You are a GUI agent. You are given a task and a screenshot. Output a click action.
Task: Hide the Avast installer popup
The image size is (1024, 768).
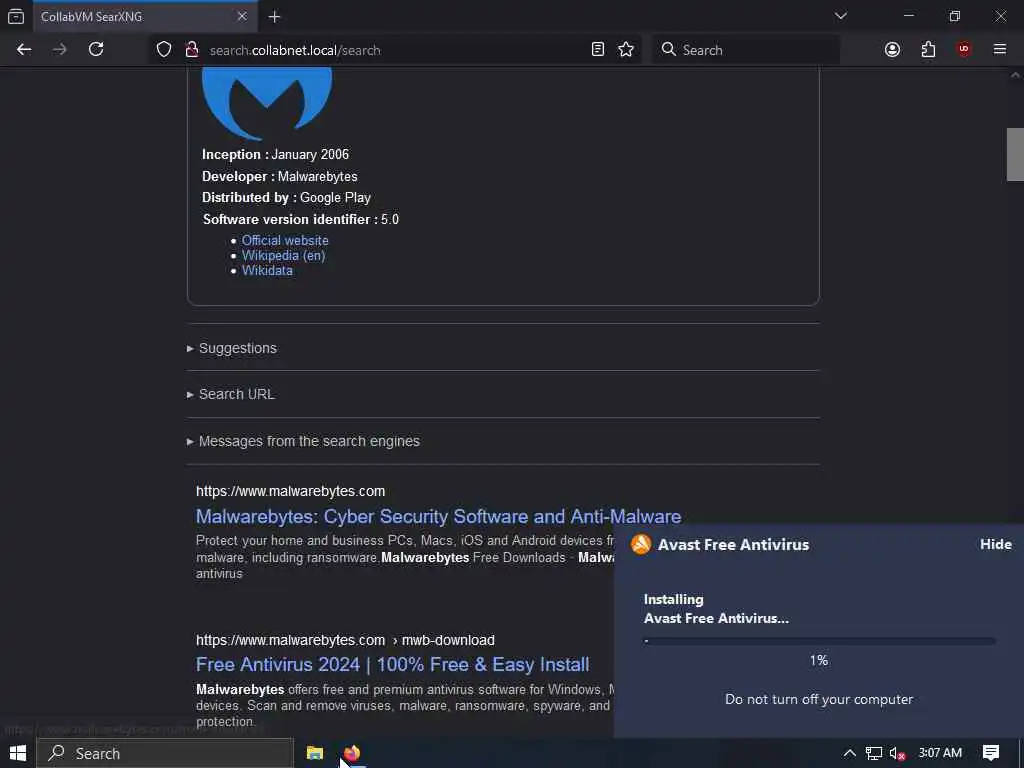pyautogui.click(x=995, y=544)
